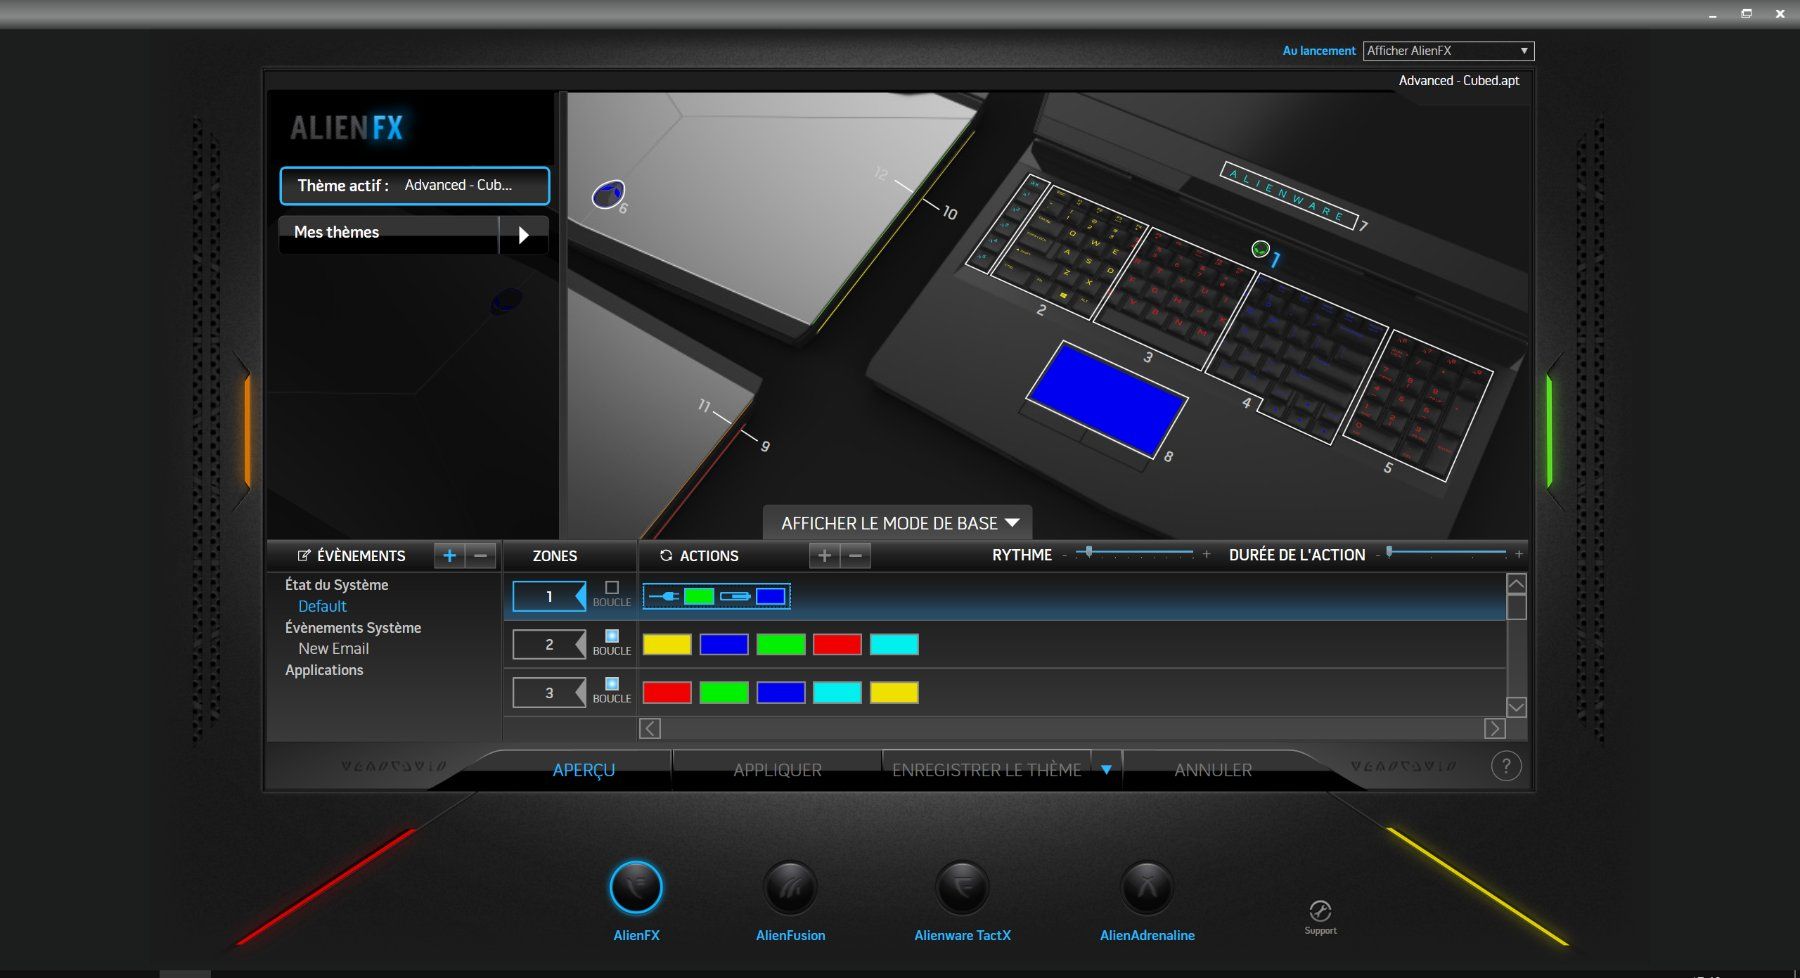This screenshot has width=1800, height=978.
Task: Select the plugged-in AC power state icon in zone 1
Action: click(x=664, y=597)
